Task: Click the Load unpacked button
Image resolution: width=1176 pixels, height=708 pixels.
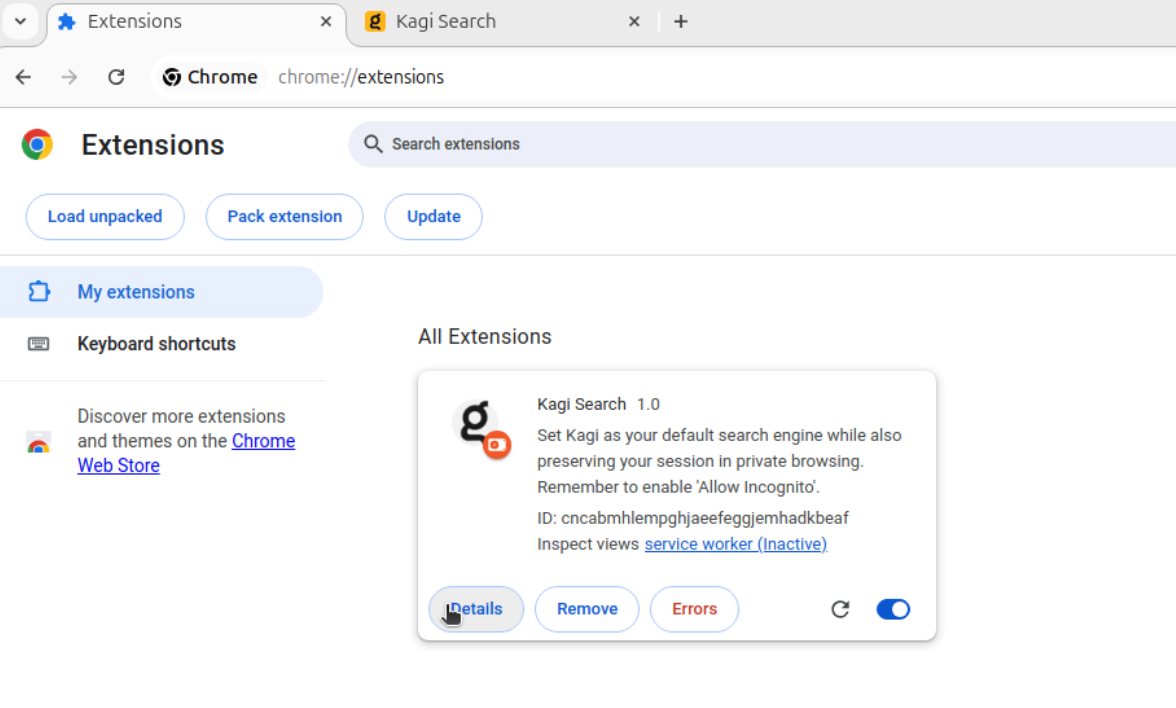Action: [105, 217]
